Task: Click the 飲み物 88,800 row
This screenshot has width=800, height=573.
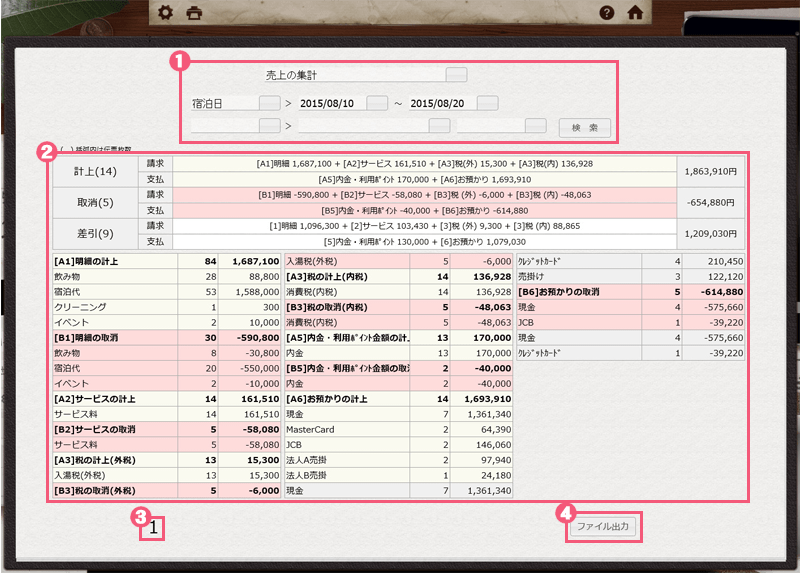Action: click(x=166, y=277)
